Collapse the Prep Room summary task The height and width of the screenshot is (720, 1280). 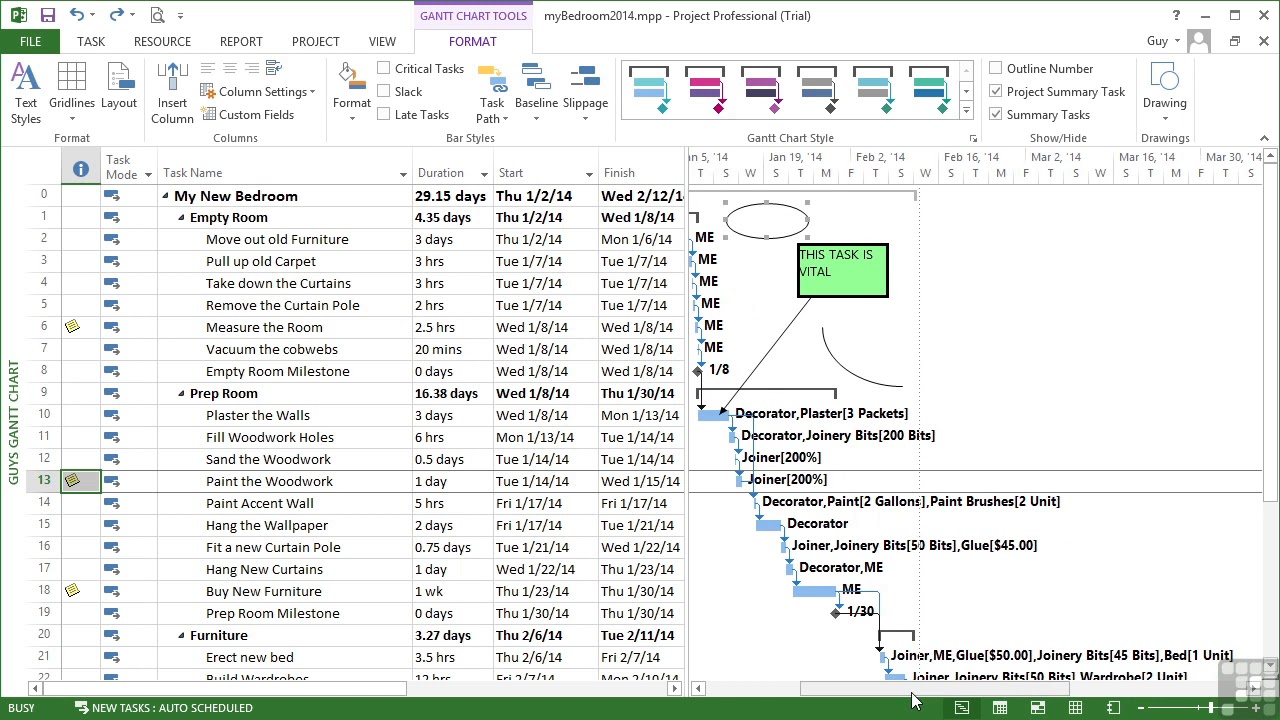[181, 394]
